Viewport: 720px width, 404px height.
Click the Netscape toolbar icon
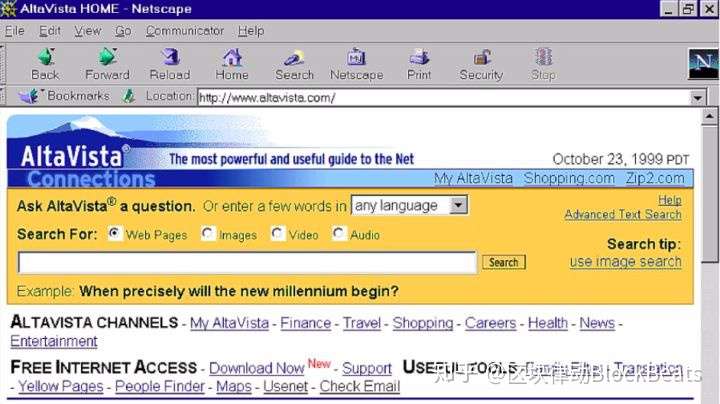[x=356, y=57]
